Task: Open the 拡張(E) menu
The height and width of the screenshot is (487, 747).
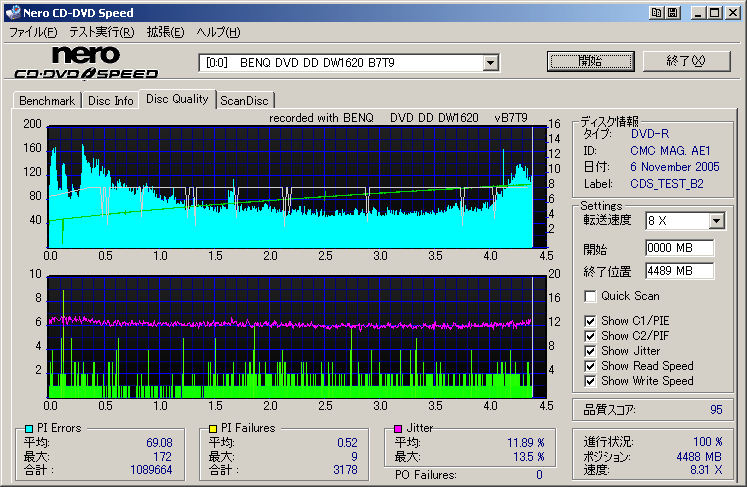Action: pyautogui.click(x=165, y=32)
